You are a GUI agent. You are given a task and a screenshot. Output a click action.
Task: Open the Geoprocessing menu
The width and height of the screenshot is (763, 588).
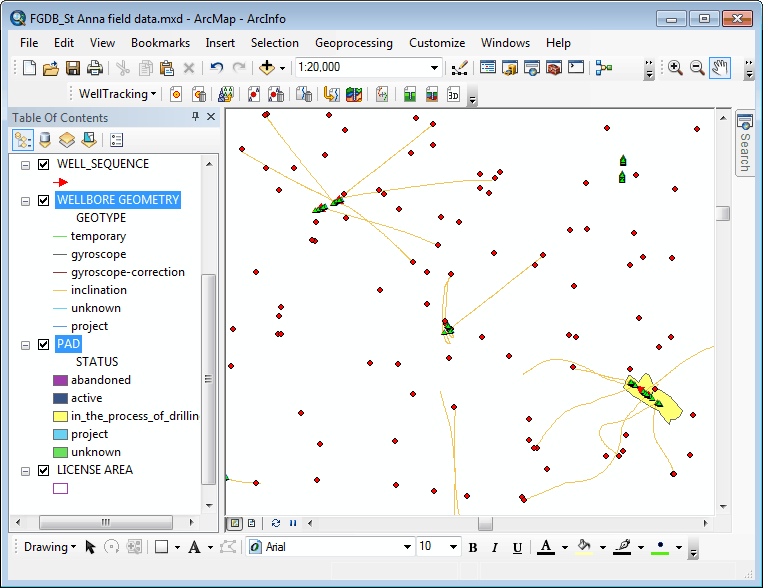click(354, 43)
